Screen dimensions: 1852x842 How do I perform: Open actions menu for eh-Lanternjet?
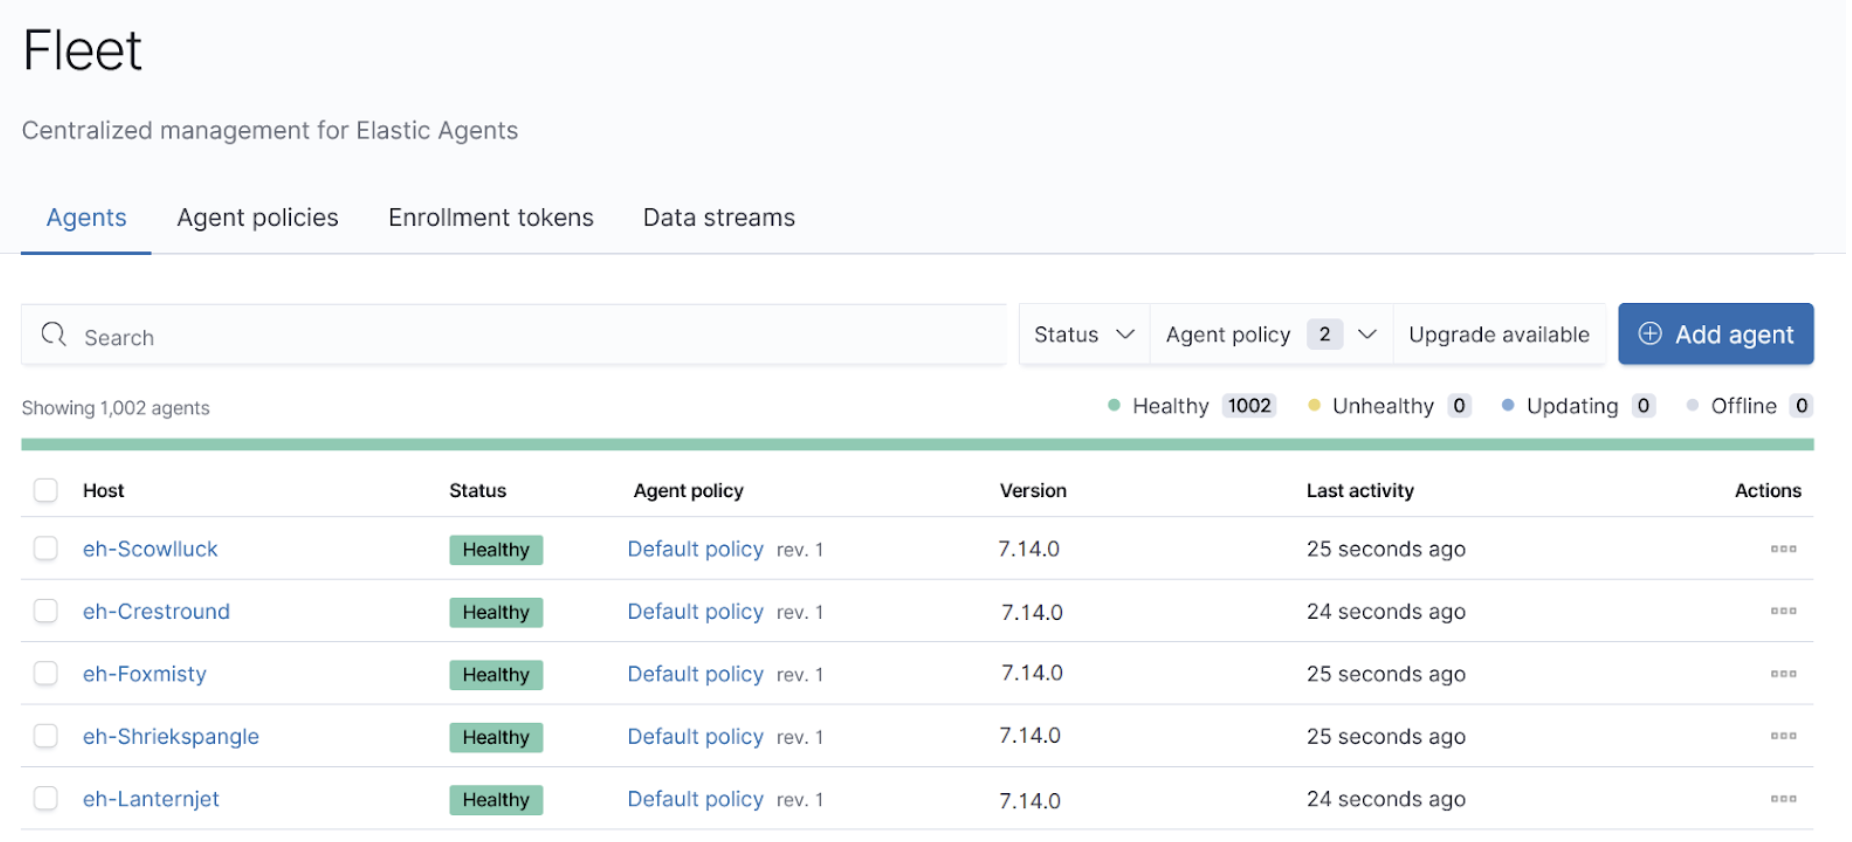point(1782,799)
